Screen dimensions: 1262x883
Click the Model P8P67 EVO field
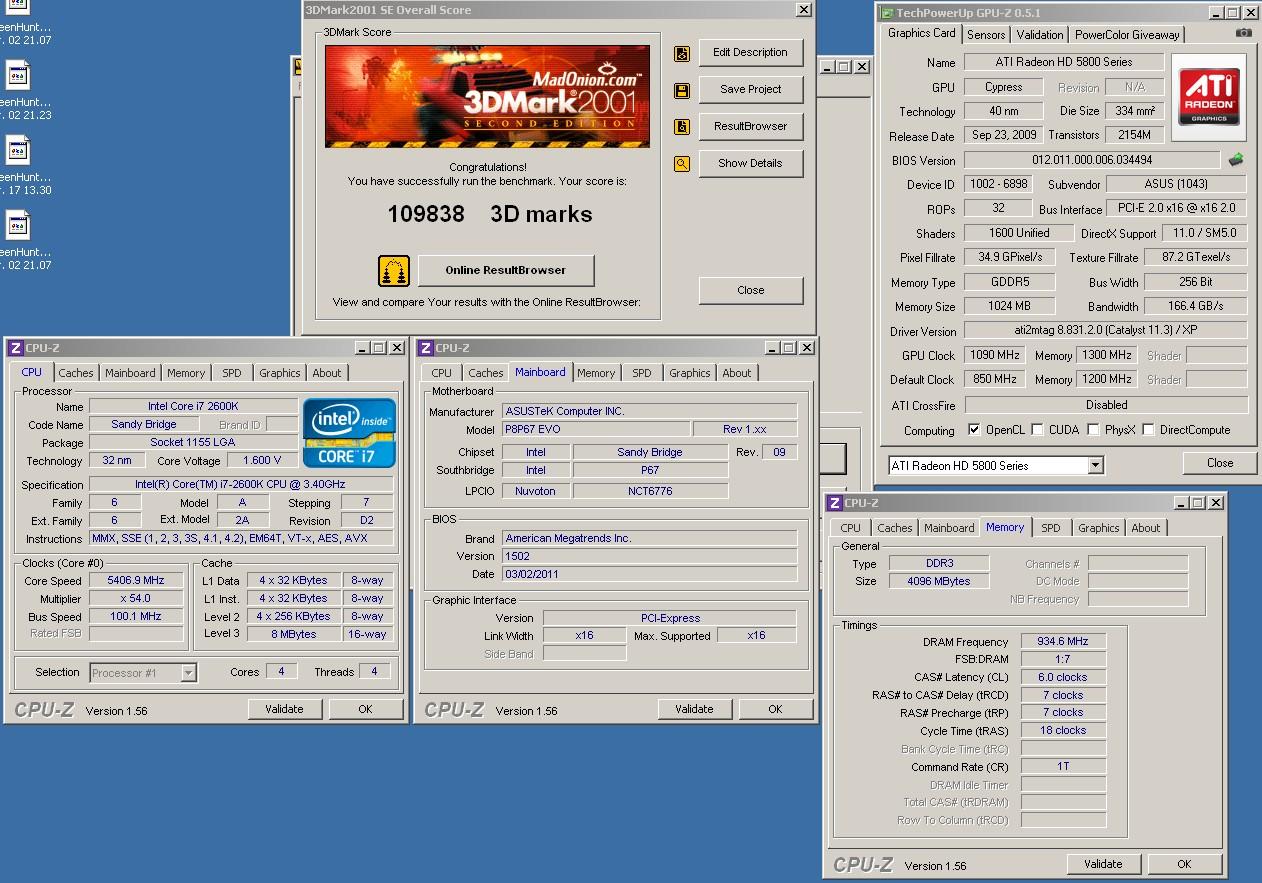[x=598, y=430]
